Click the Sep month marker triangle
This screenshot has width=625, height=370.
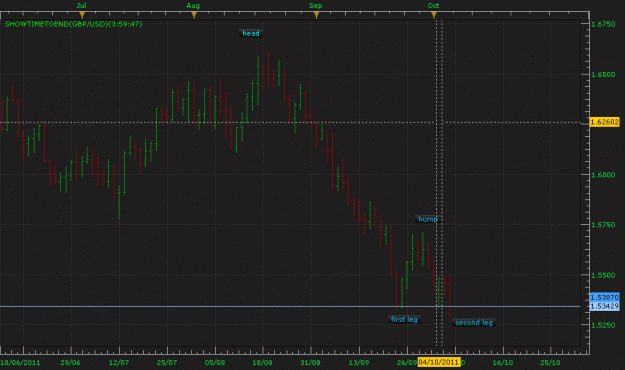pos(316,15)
